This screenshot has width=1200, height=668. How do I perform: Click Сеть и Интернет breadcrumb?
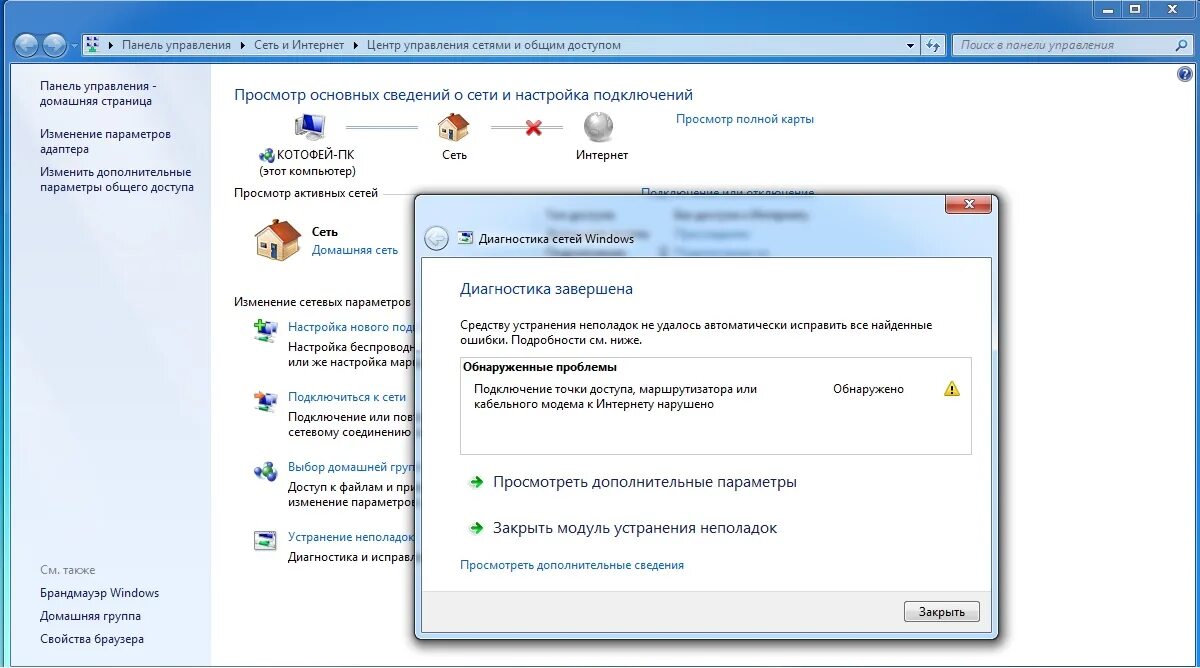(298, 45)
